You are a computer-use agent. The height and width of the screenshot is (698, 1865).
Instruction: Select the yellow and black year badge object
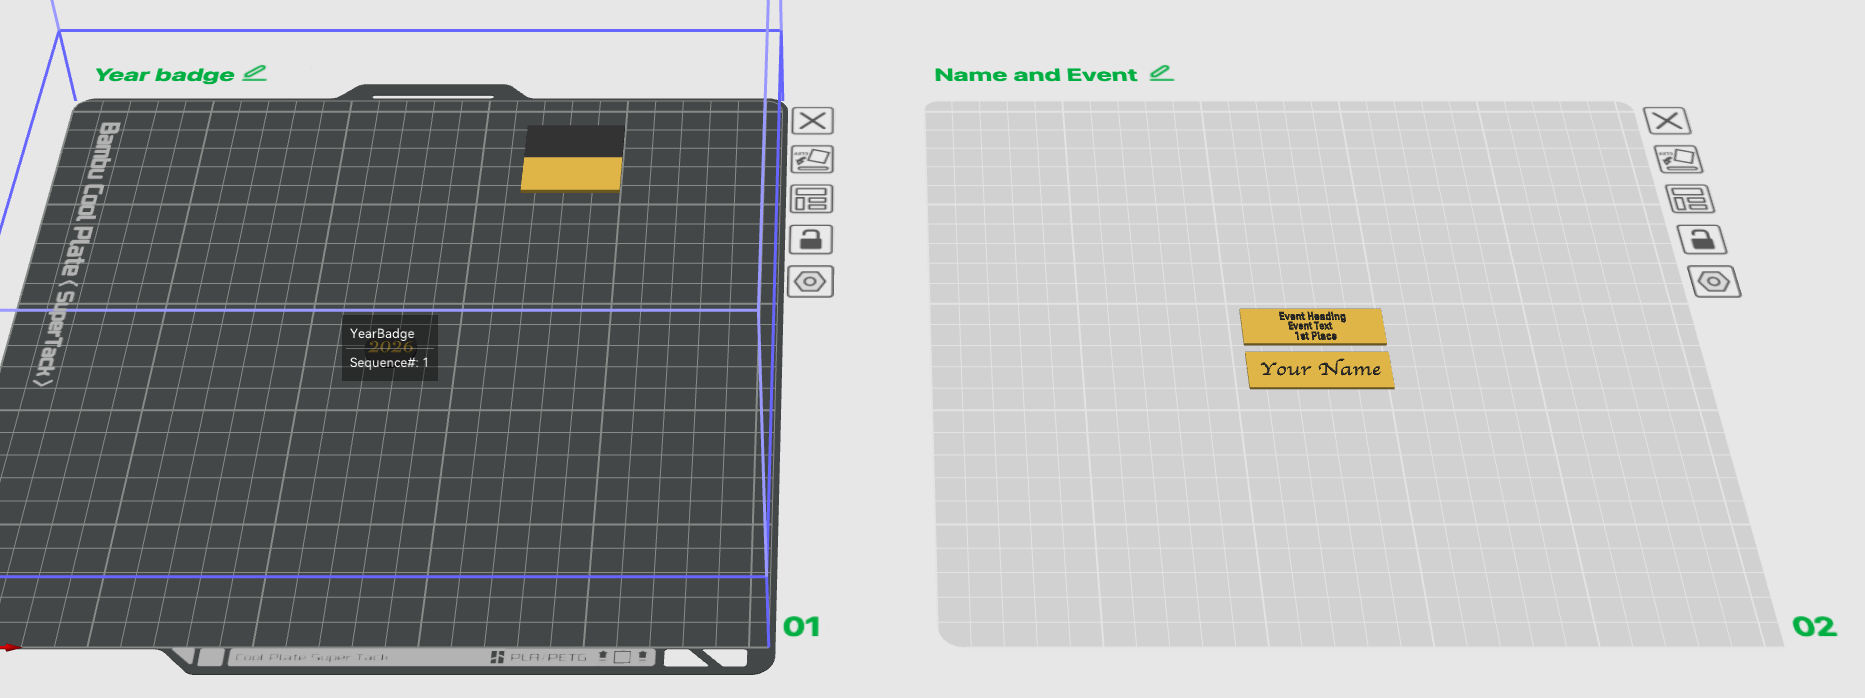pos(573,158)
